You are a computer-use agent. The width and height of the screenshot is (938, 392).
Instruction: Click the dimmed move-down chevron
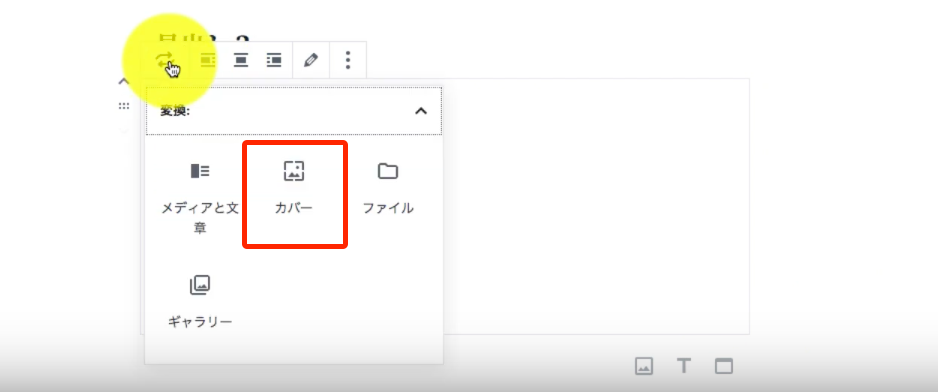pos(124,130)
